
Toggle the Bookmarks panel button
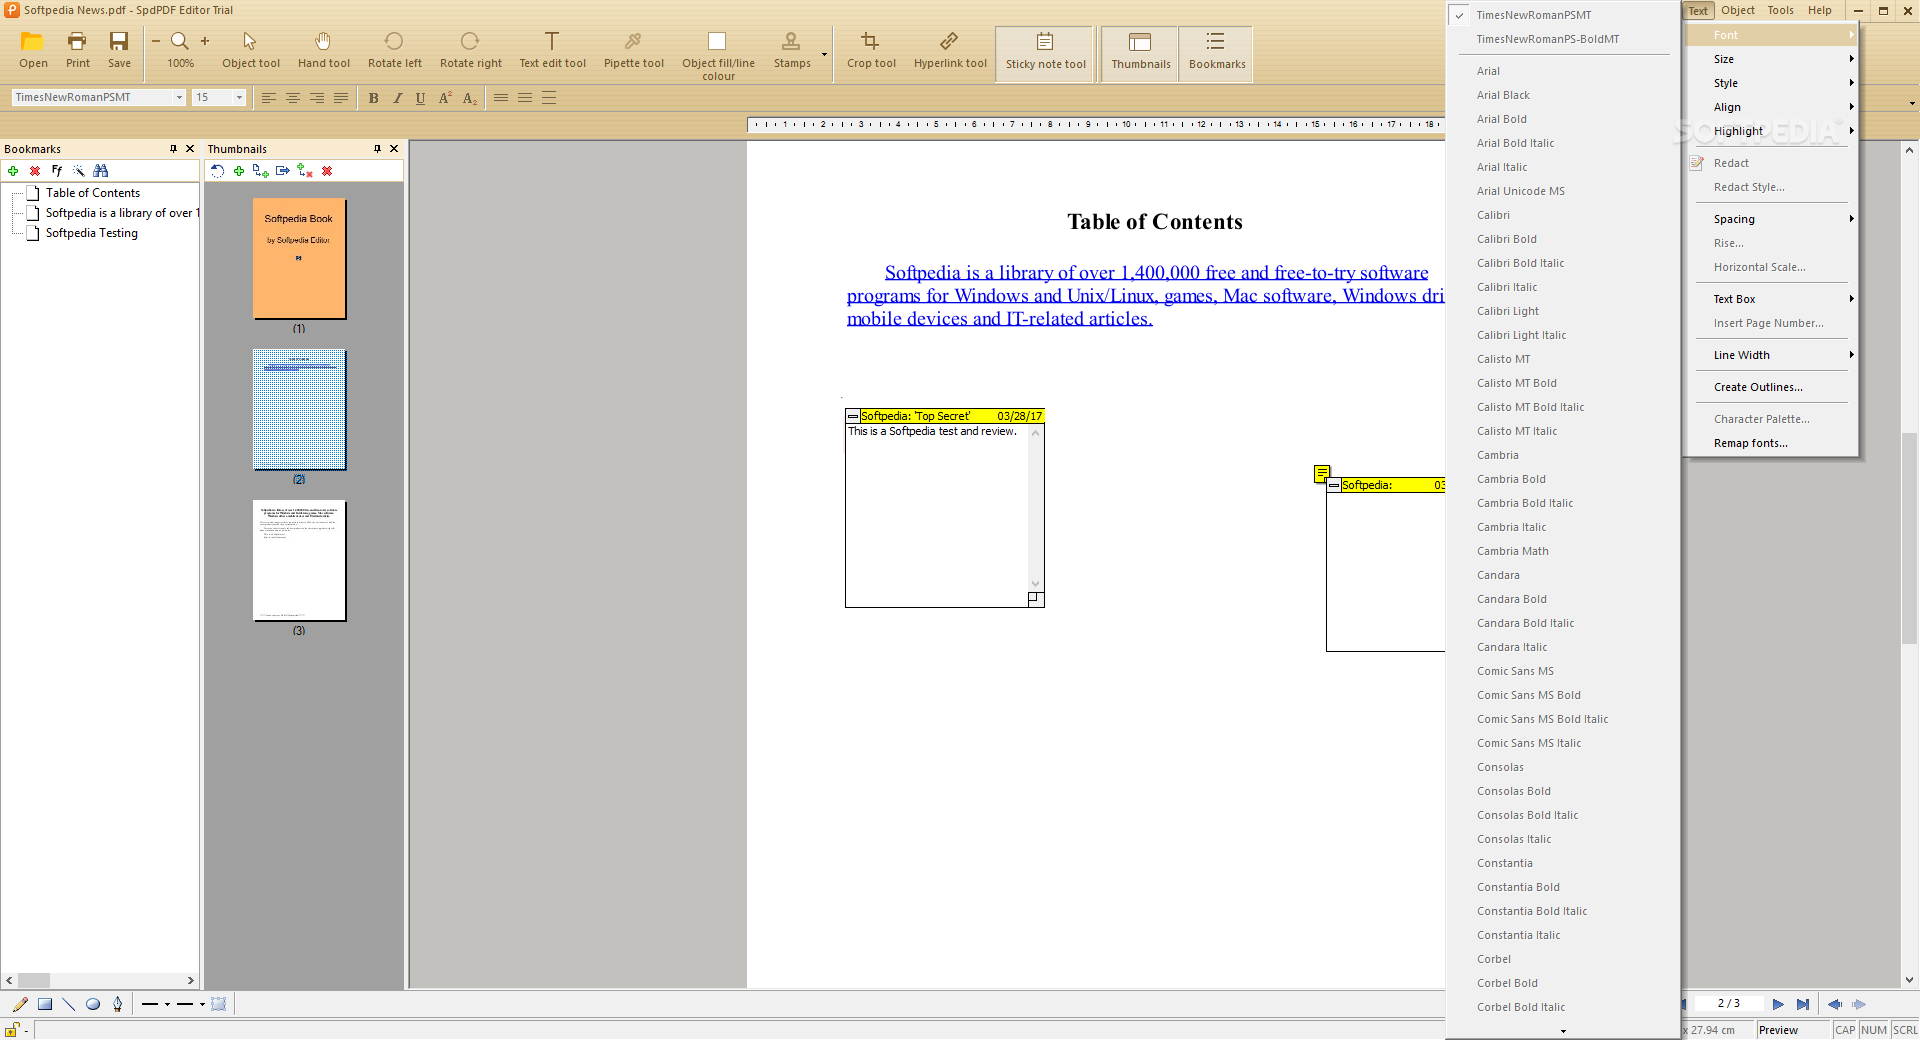(1216, 53)
